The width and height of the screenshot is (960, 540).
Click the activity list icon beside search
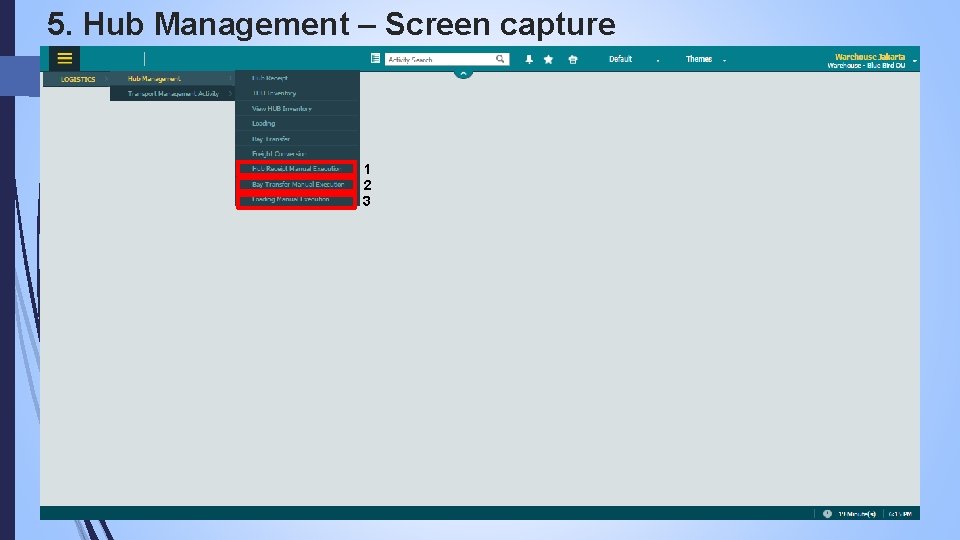coord(375,59)
